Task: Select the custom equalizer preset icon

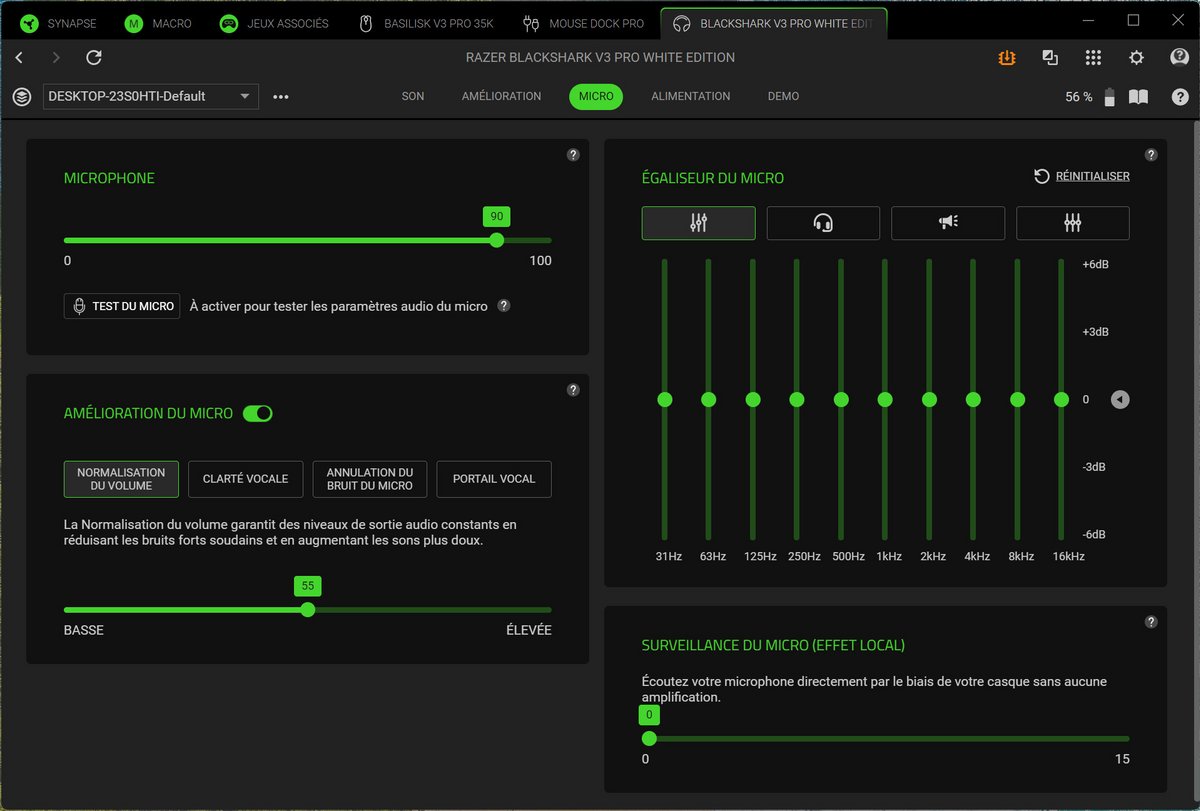Action: click(1073, 223)
